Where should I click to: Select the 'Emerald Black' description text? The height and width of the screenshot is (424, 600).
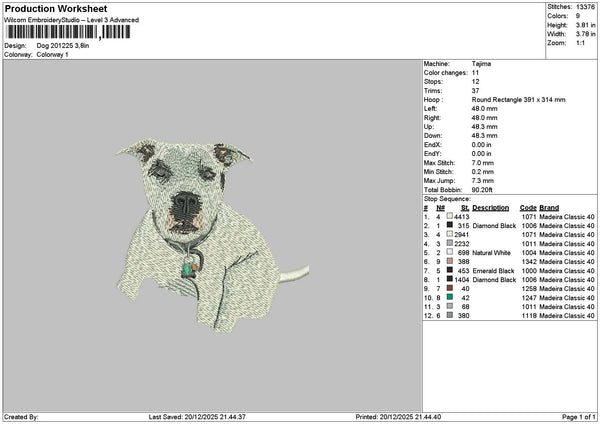tap(493, 271)
